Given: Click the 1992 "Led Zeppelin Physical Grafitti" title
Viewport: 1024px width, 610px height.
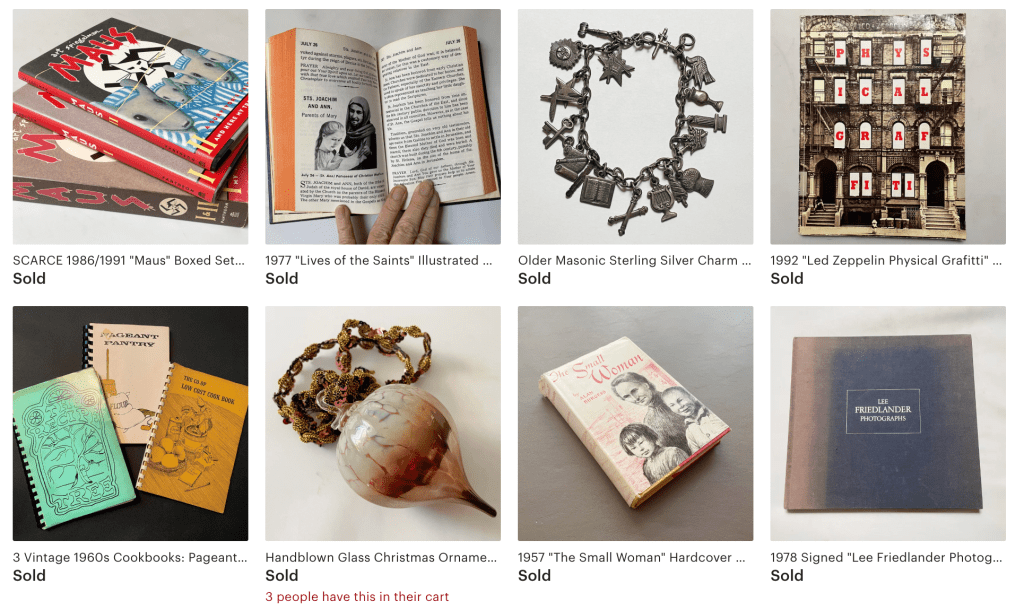Looking at the screenshot, I should (x=886, y=260).
